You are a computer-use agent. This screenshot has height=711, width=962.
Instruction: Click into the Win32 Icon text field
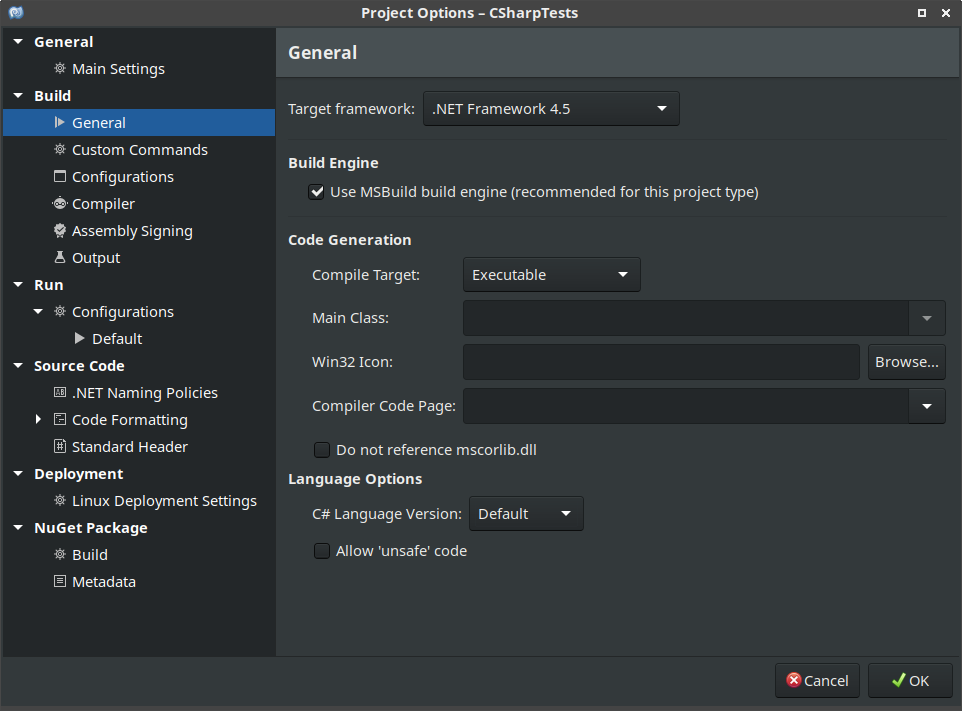tap(661, 362)
